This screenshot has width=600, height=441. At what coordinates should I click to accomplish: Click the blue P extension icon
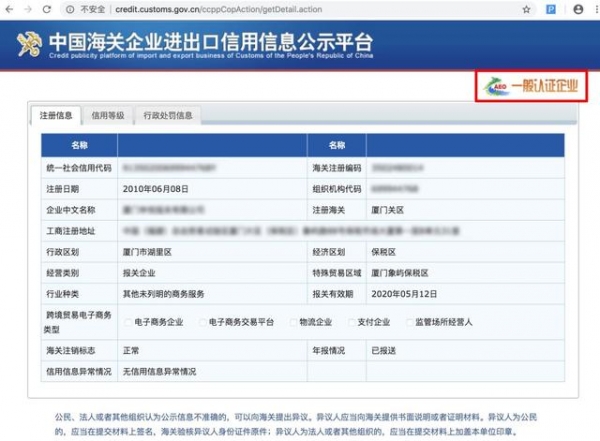(x=551, y=8)
